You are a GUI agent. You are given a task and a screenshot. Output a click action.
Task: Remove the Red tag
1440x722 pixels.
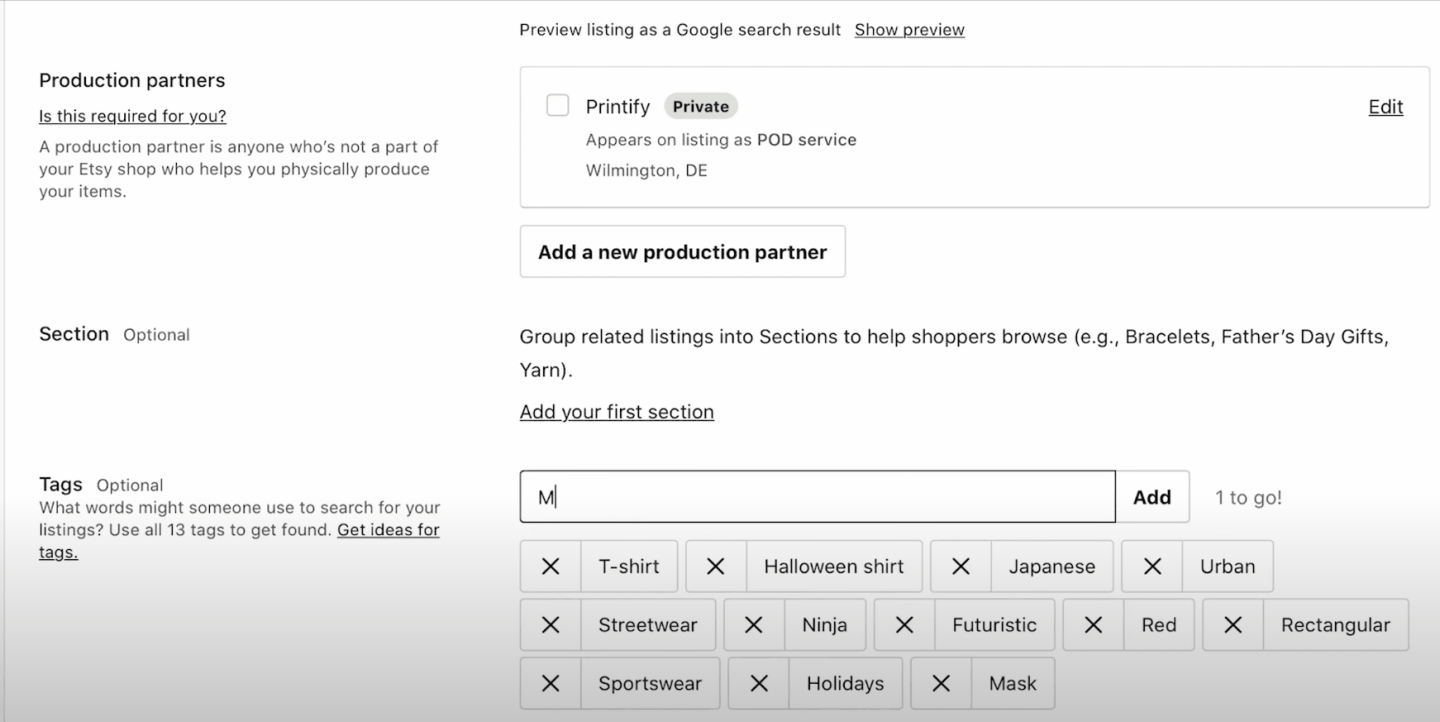pos(1093,625)
